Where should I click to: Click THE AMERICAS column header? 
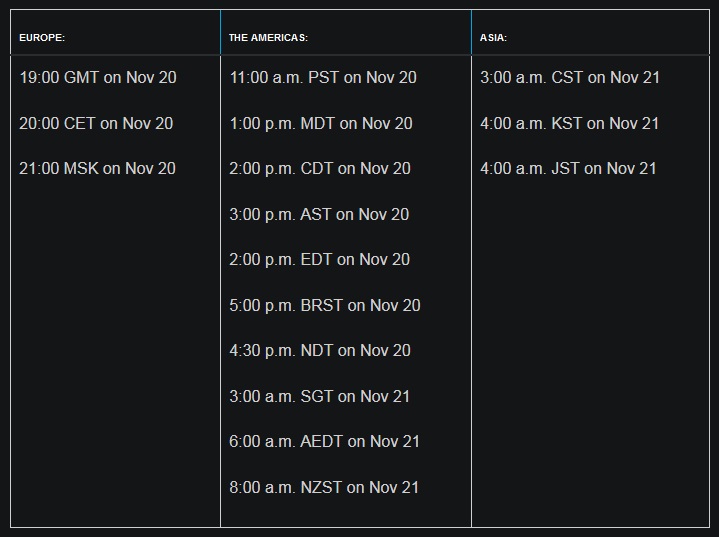pyautogui.click(x=268, y=38)
